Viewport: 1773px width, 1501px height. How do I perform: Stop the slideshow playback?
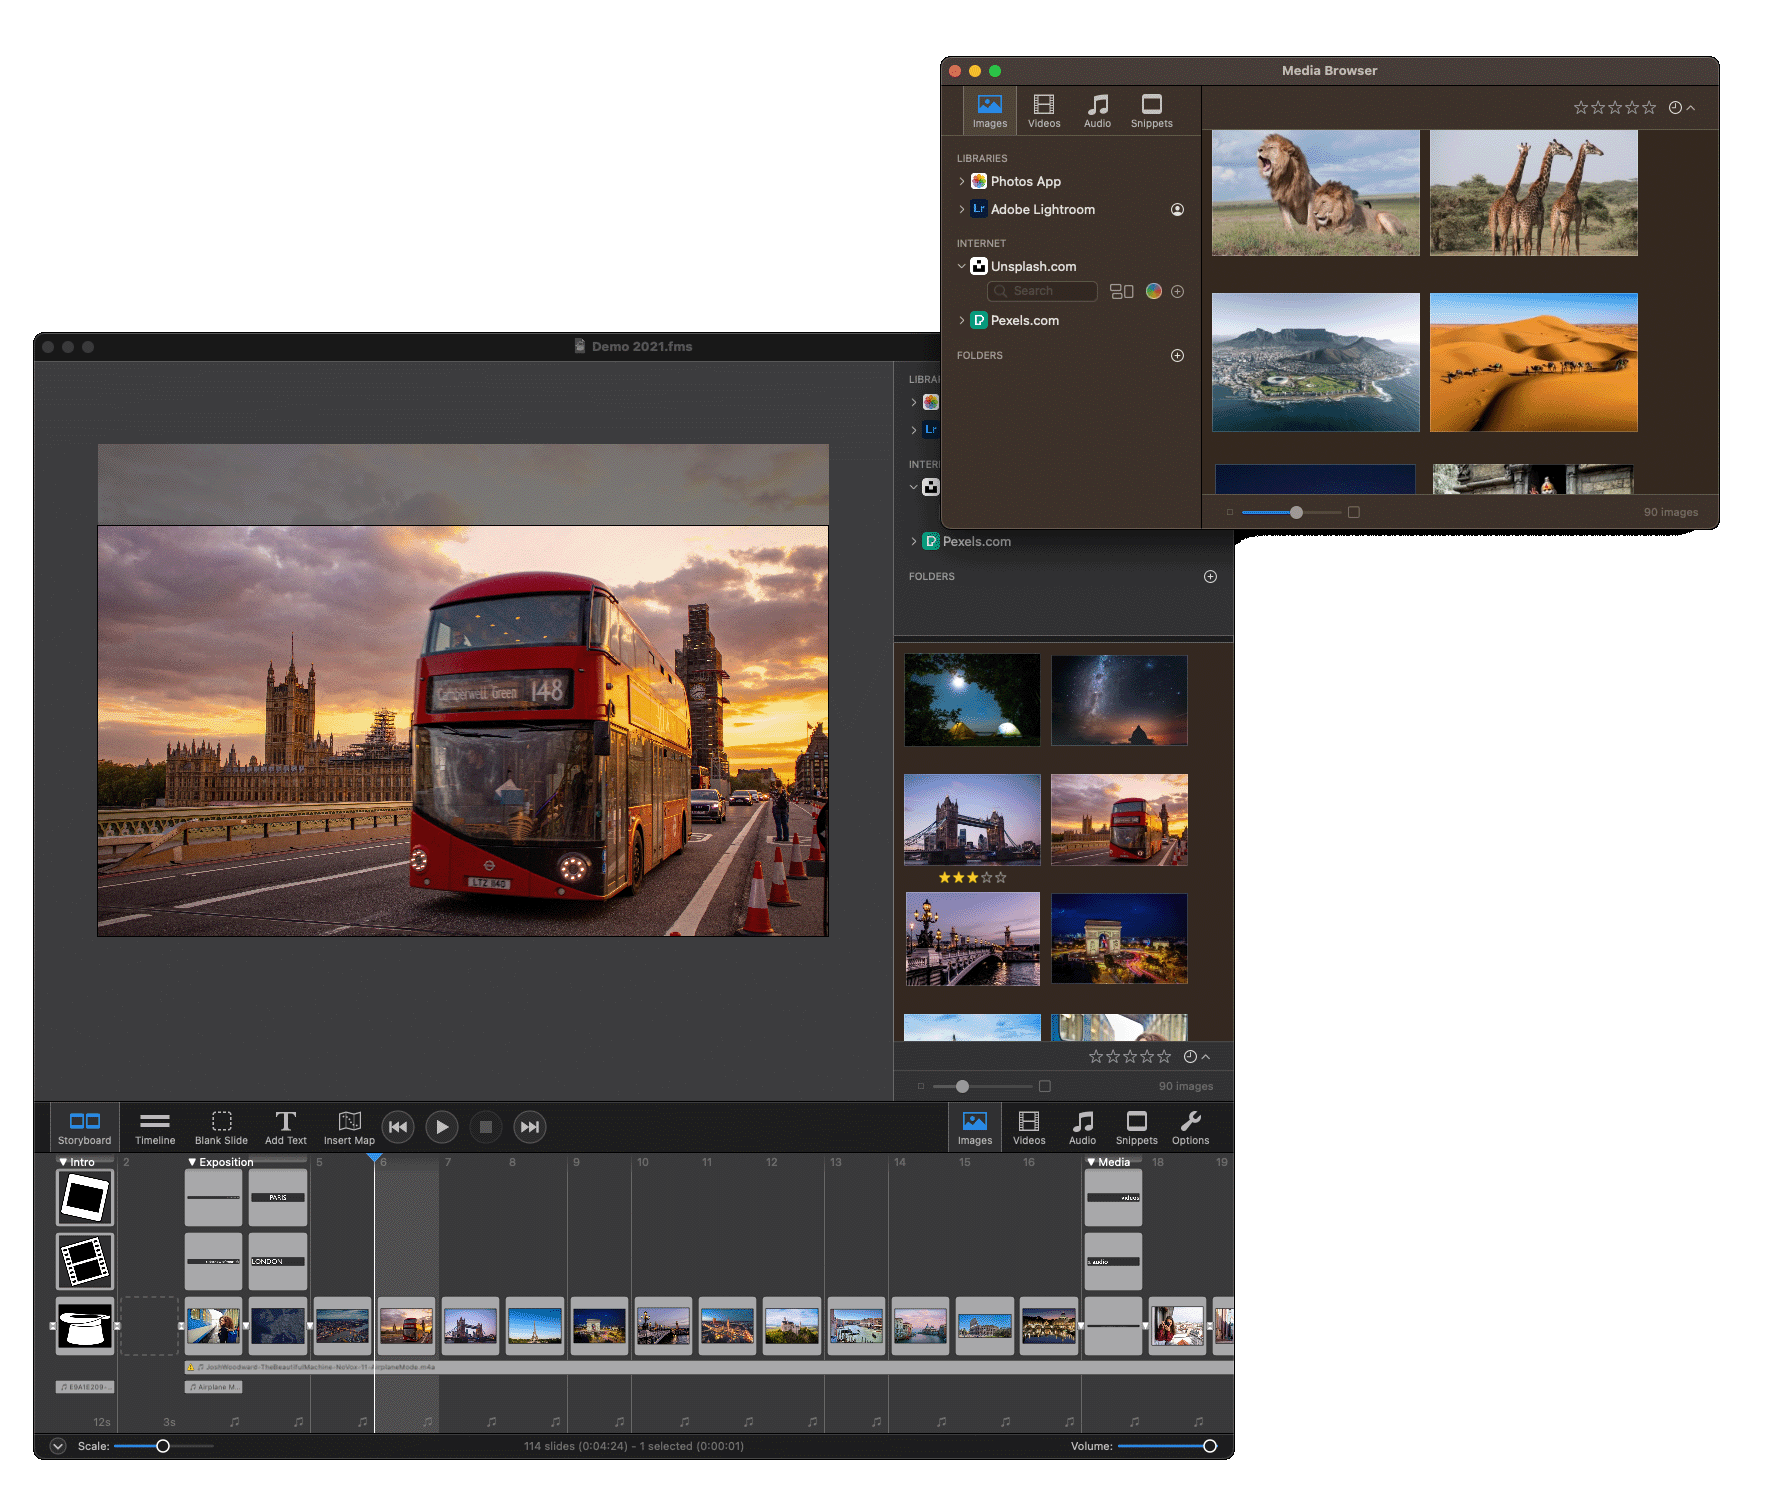(486, 1127)
